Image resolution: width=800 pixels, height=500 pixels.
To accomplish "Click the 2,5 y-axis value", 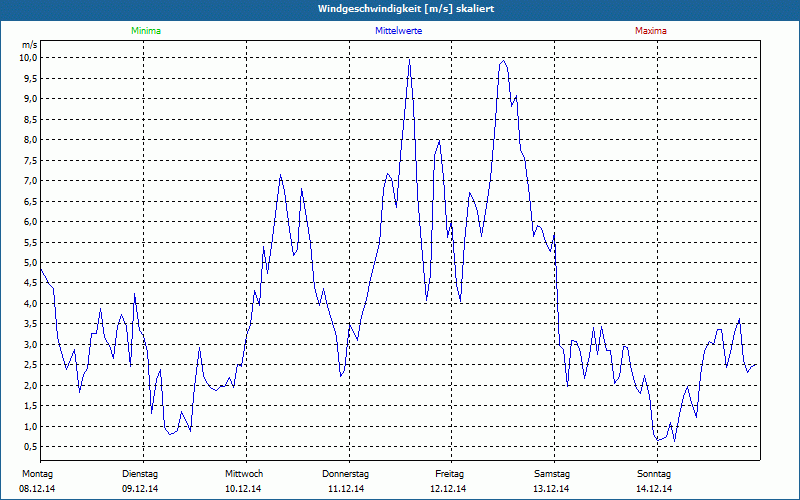I will [31, 365].
